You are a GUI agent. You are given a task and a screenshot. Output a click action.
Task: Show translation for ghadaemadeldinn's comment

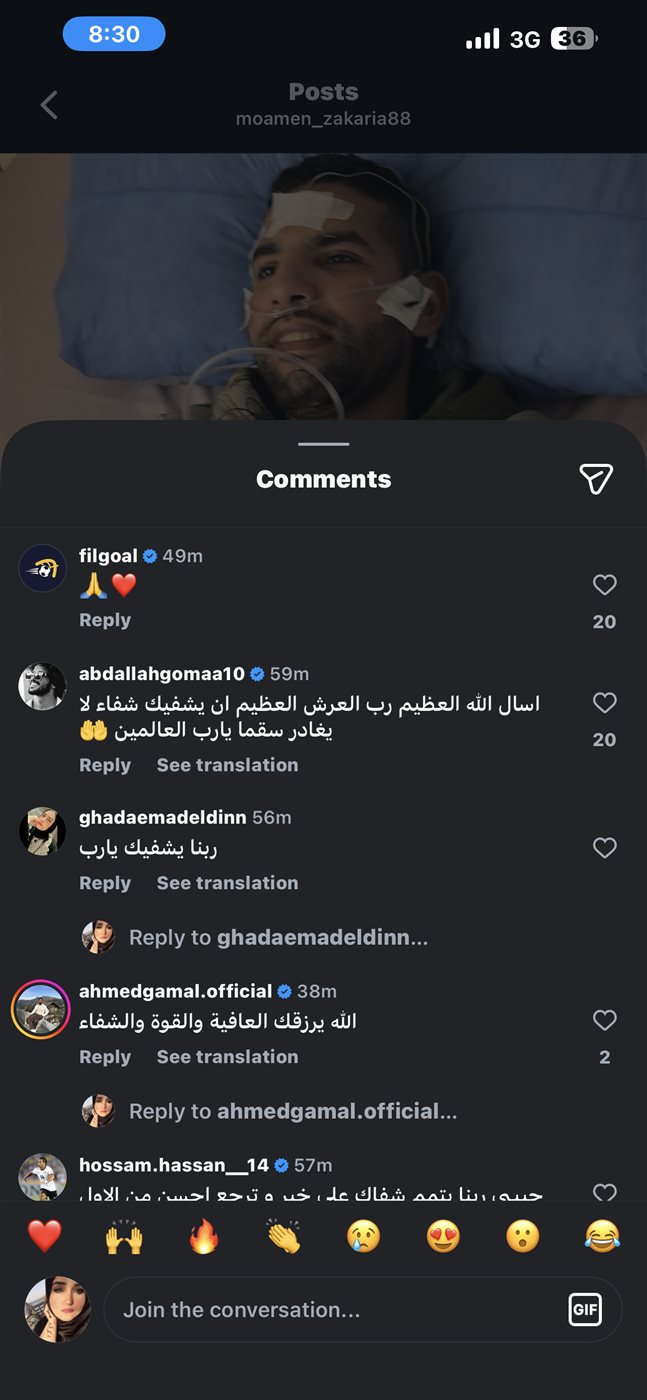[227, 883]
